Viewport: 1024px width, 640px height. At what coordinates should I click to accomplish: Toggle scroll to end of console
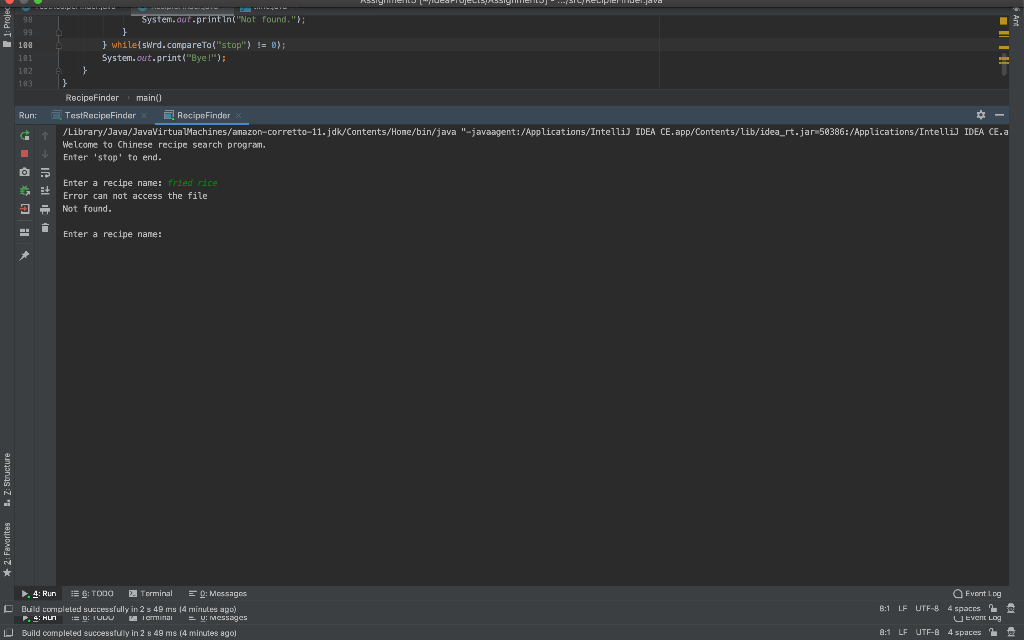[x=45, y=191]
